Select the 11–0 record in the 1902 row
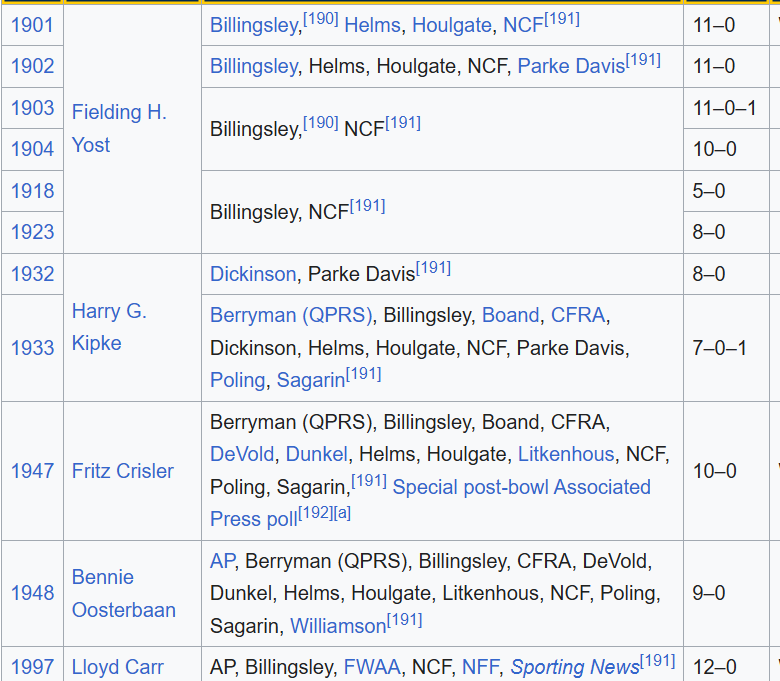This screenshot has height=681, width=780. (x=714, y=66)
